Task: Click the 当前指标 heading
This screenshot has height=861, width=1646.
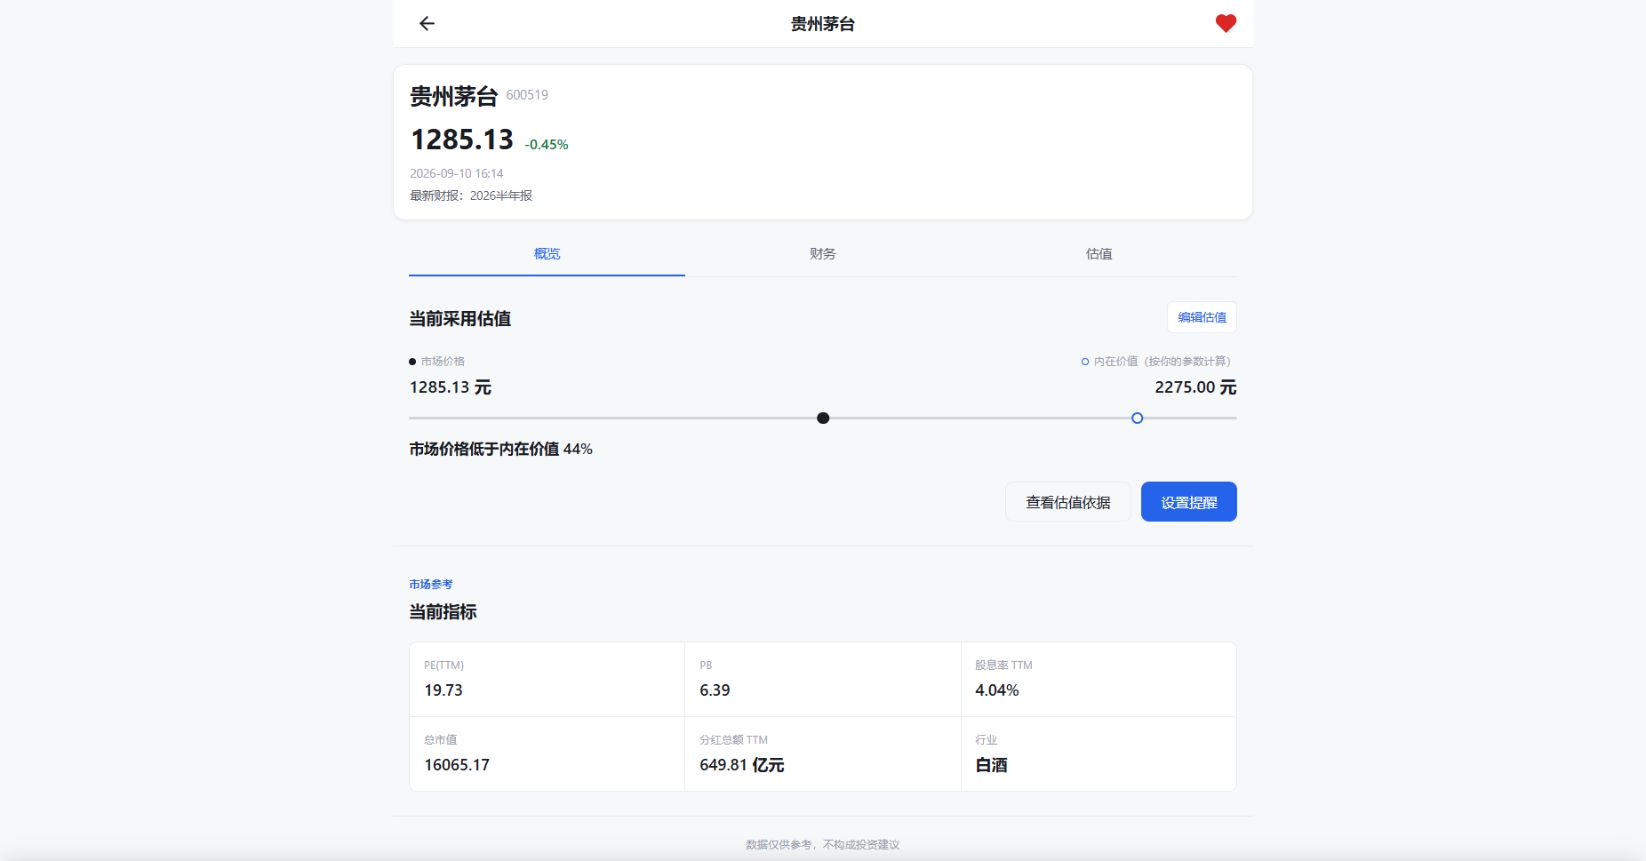Action: [x=443, y=612]
